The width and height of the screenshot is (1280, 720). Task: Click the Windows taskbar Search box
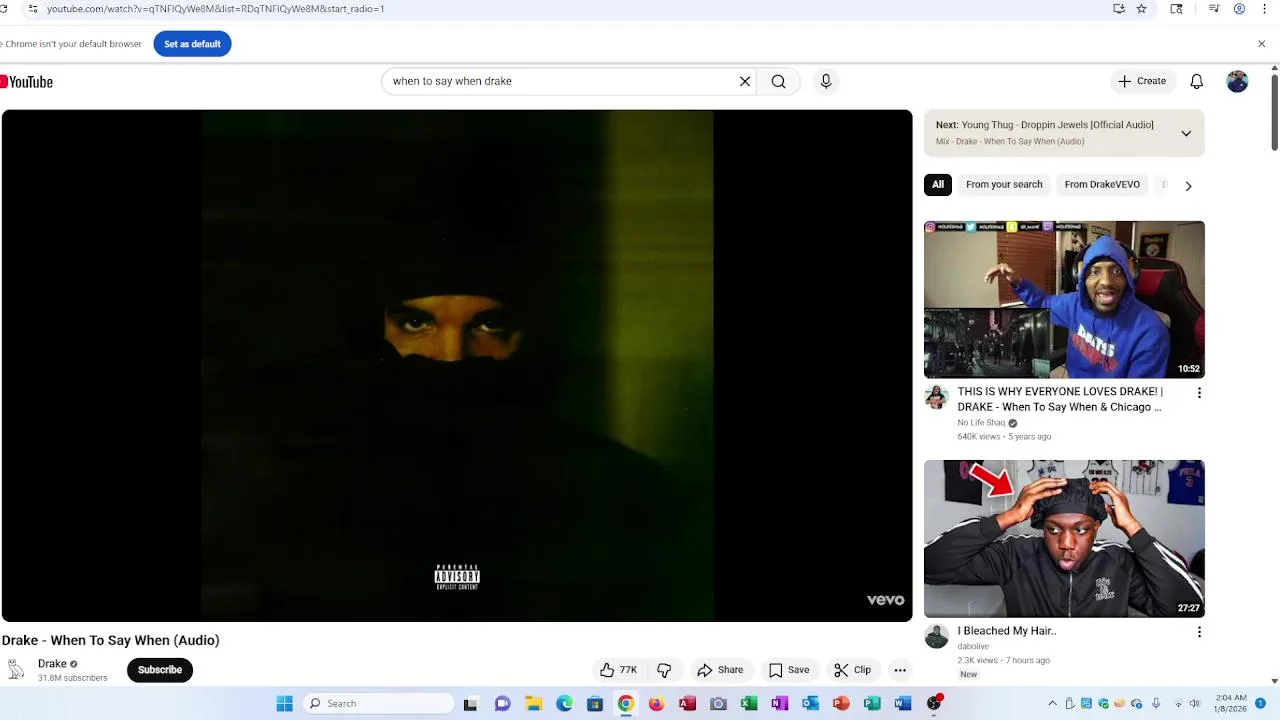[x=378, y=703]
